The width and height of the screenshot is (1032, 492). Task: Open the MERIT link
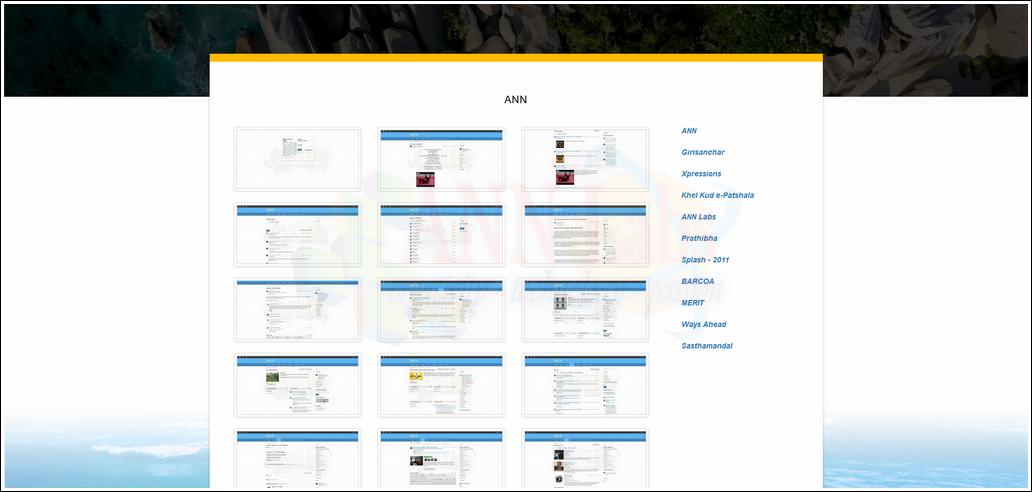pos(693,303)
